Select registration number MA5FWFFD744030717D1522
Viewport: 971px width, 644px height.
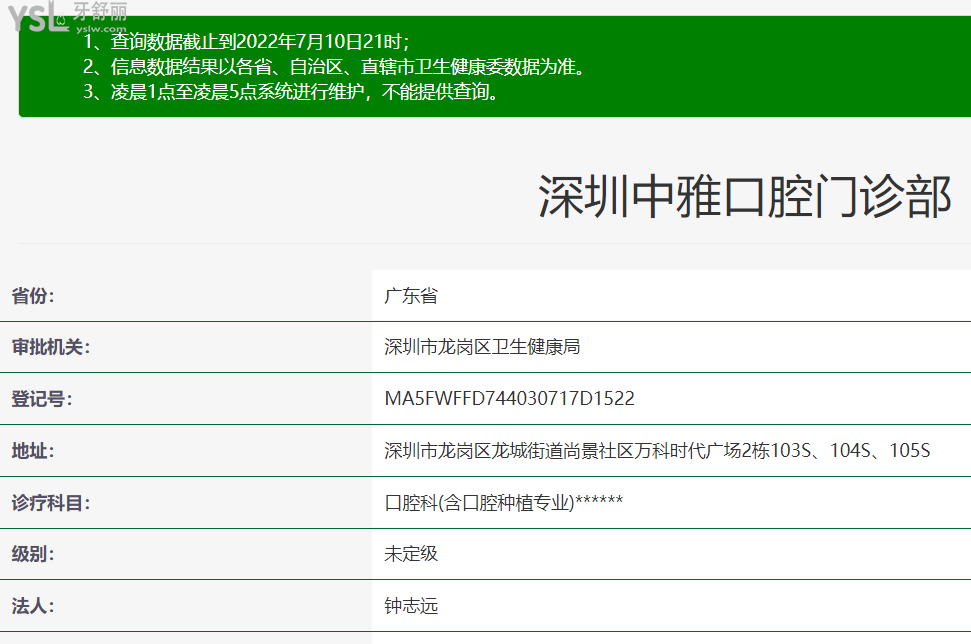point(509,399)
